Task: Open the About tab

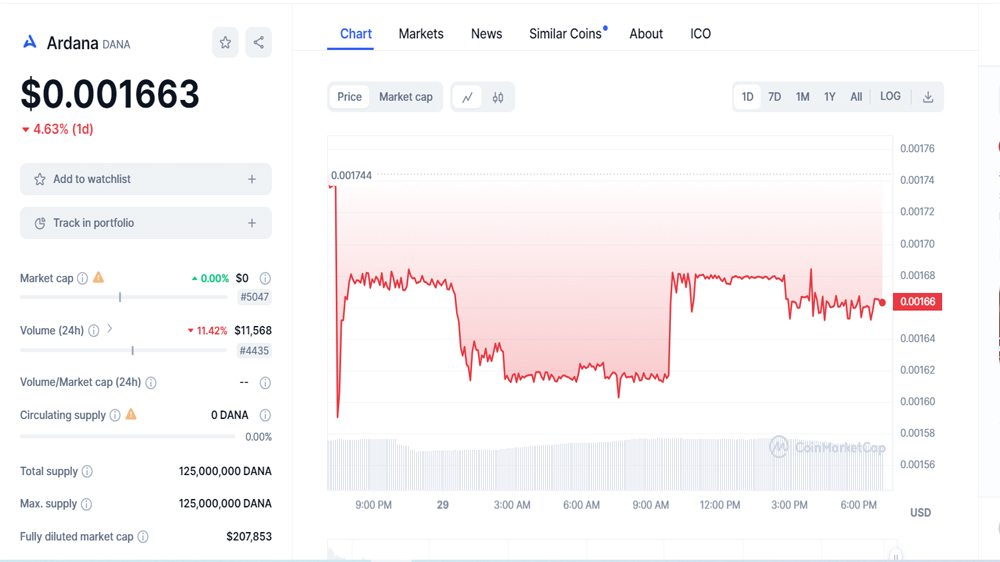Action: click(646, 34)
